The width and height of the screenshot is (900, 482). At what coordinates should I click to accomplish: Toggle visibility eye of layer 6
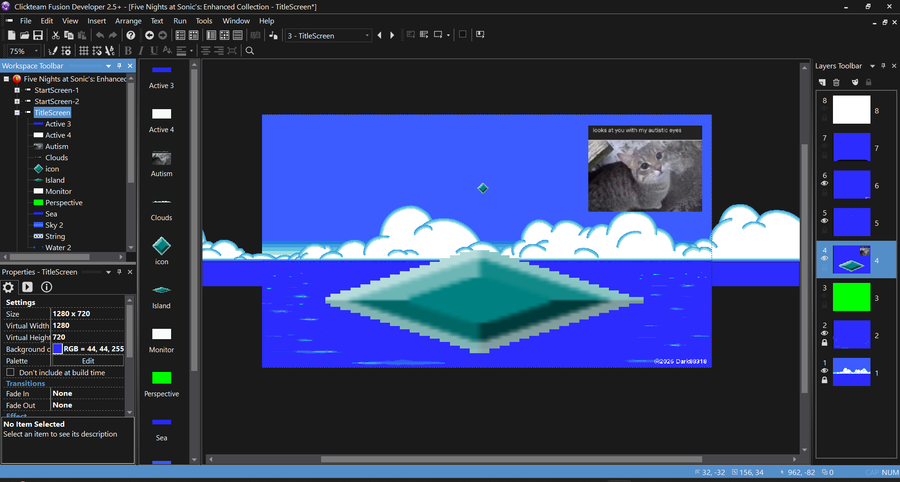coord(825,183)
